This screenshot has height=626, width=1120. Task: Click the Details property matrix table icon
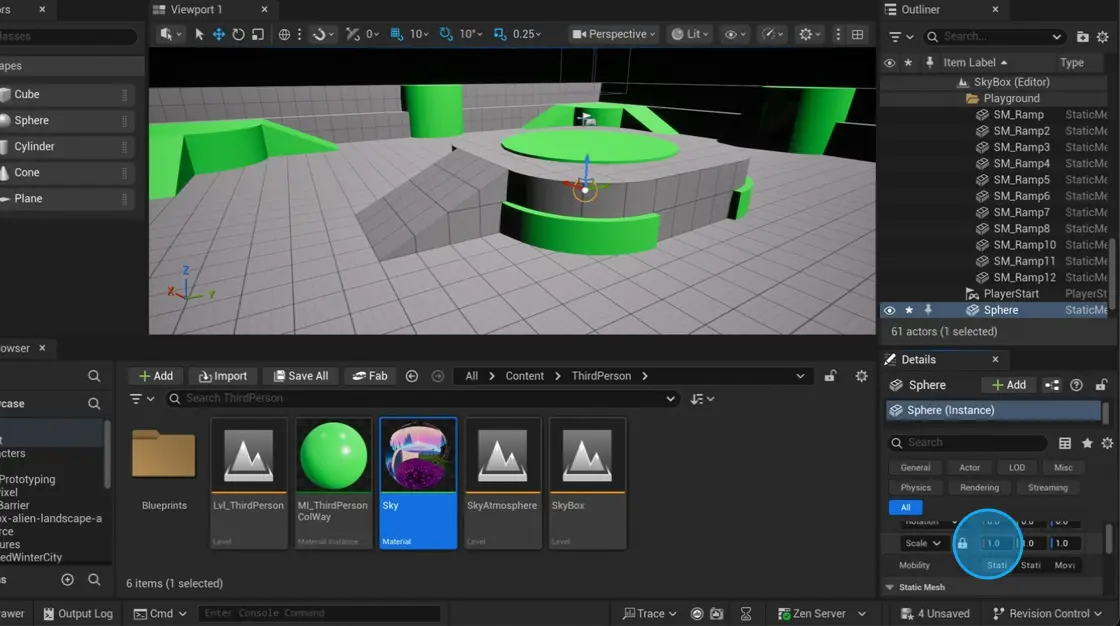1065,443
